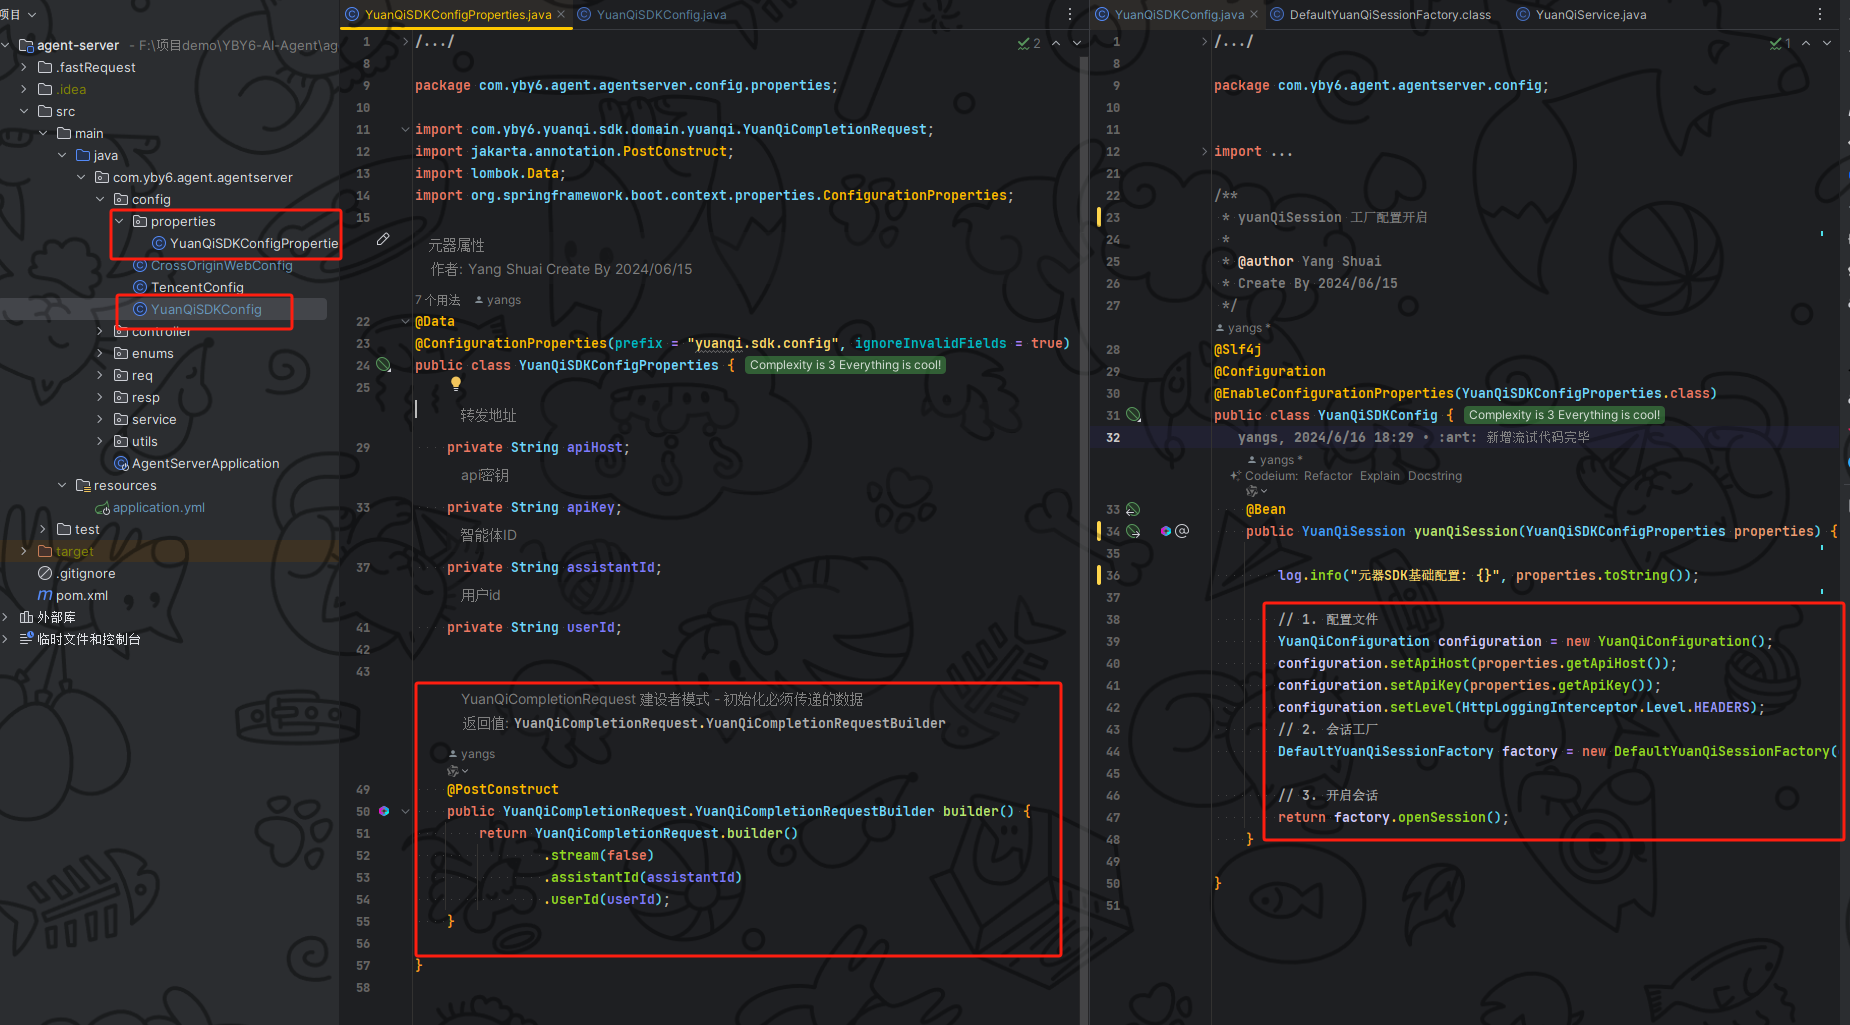The height and width of the screenshot is (1025, 1850).
Task: Click the Codeium sparkle icon above @Bean
Action: [1236, 476]
